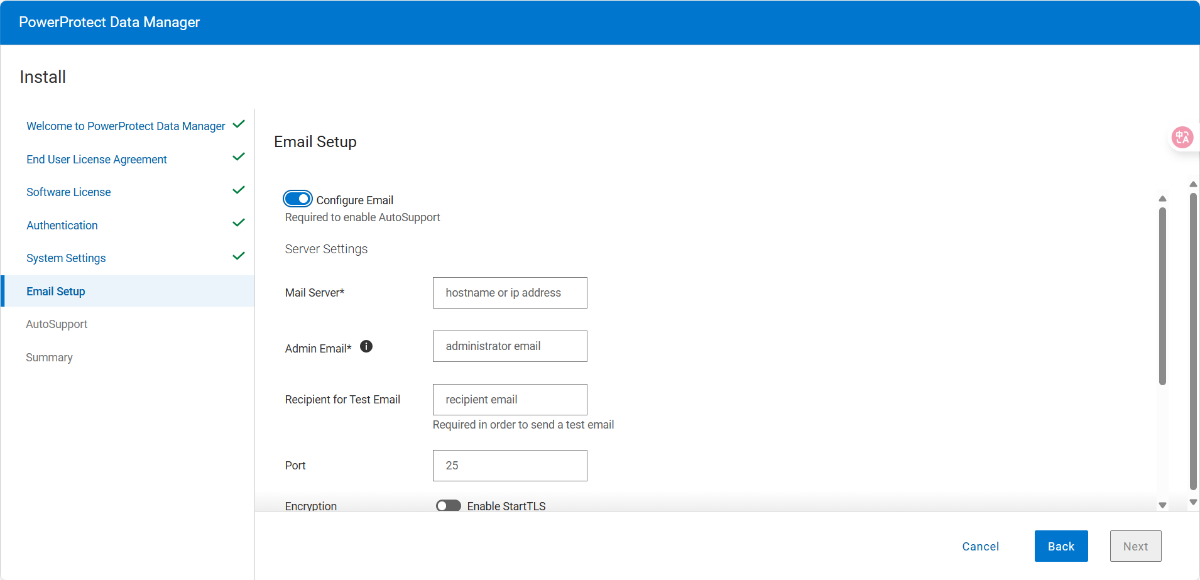Viewport: 1200px width, 580px height.
Task: Click the translate extension icon at right edge
Action: (x=1183, y=138)
